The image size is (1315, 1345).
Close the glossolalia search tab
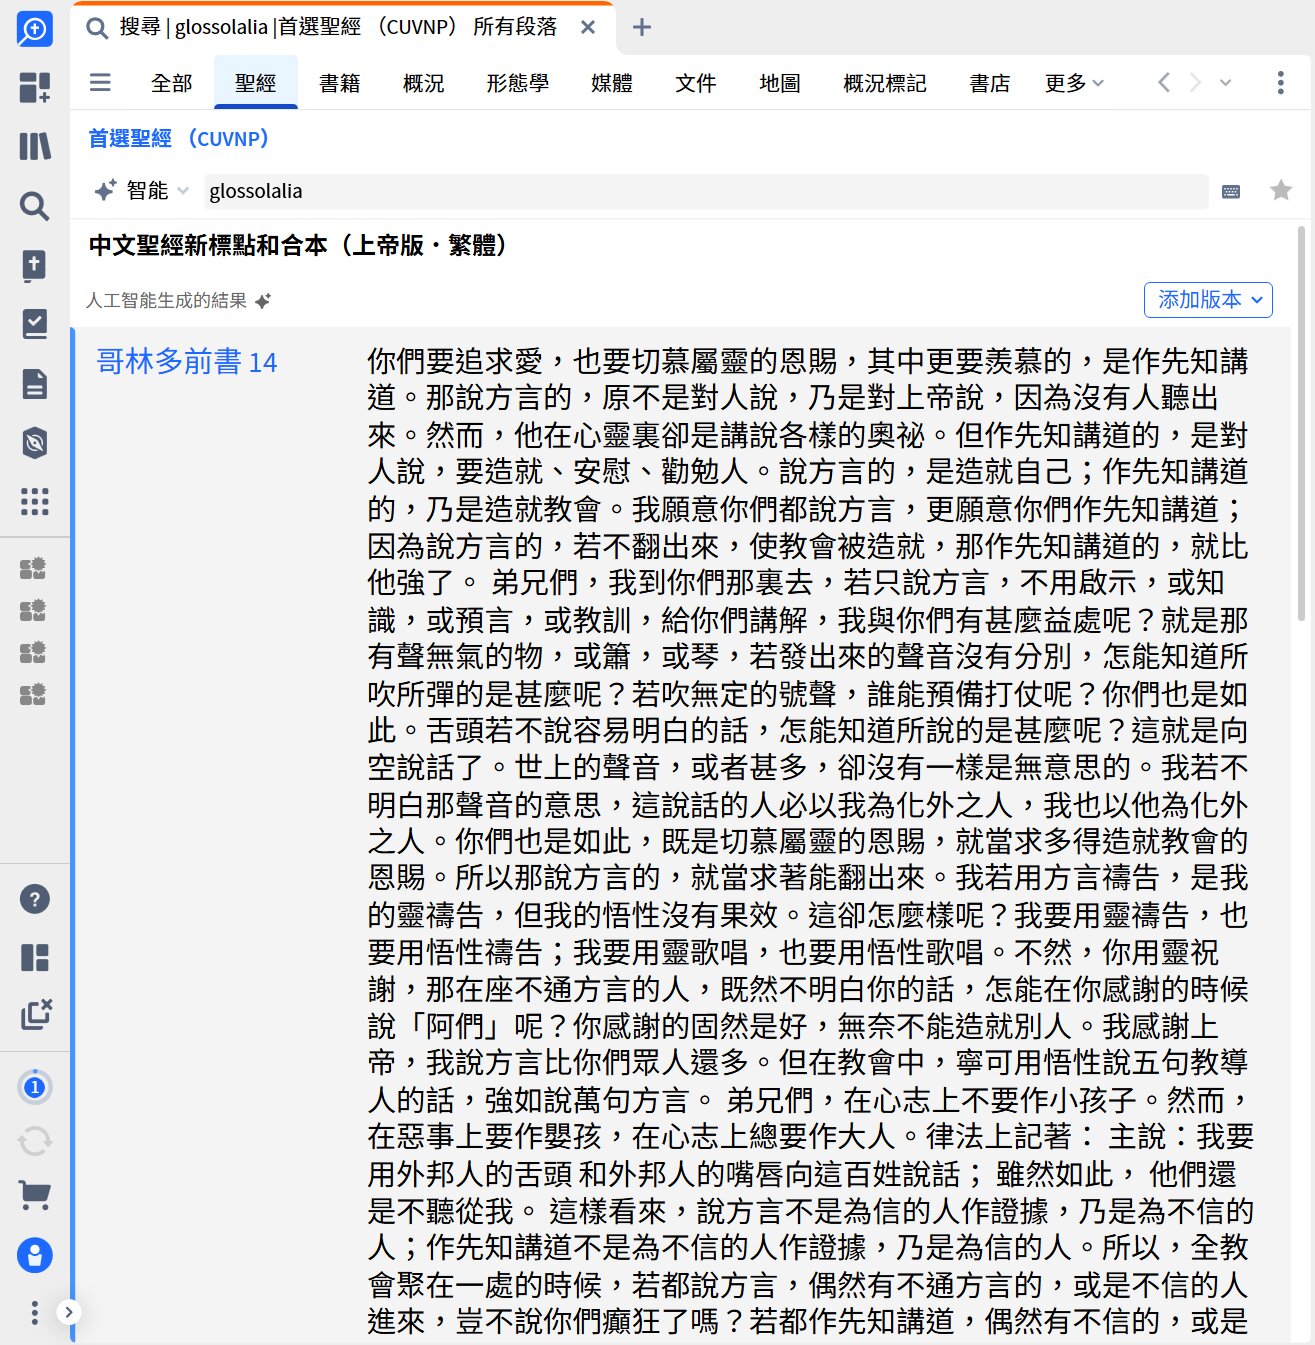588,27
